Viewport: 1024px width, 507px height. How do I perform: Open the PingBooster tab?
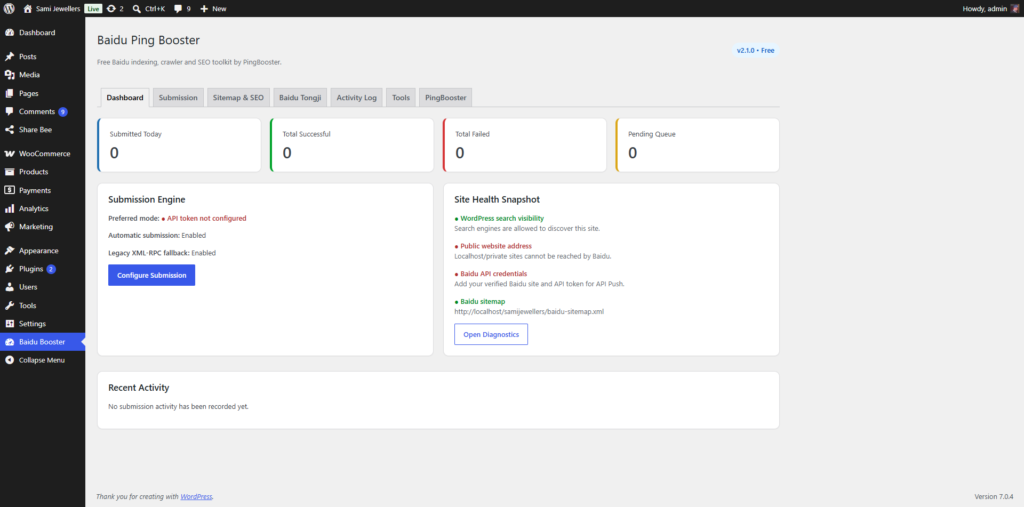click(x=445, y=97)
